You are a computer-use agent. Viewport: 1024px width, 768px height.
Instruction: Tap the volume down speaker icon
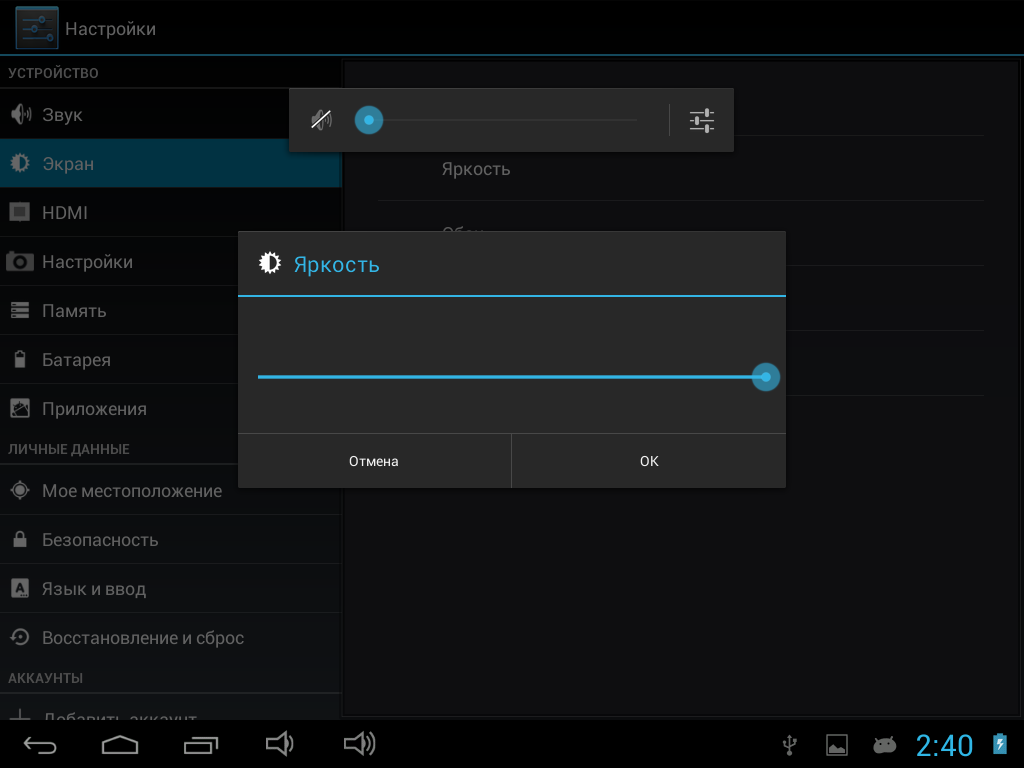[x=280, y=743]
